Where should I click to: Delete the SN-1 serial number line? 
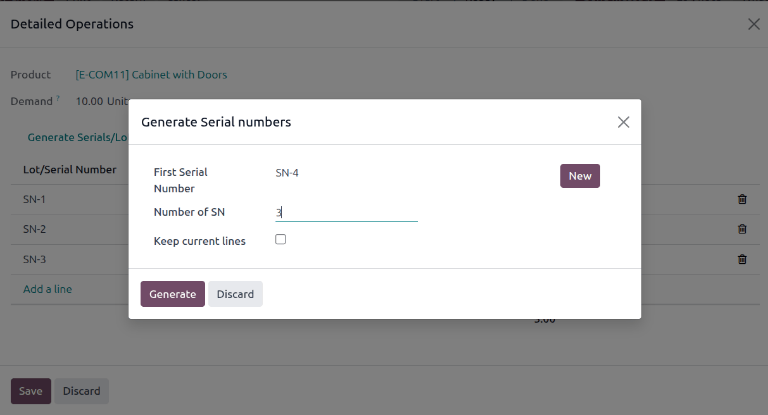point(742,199)
